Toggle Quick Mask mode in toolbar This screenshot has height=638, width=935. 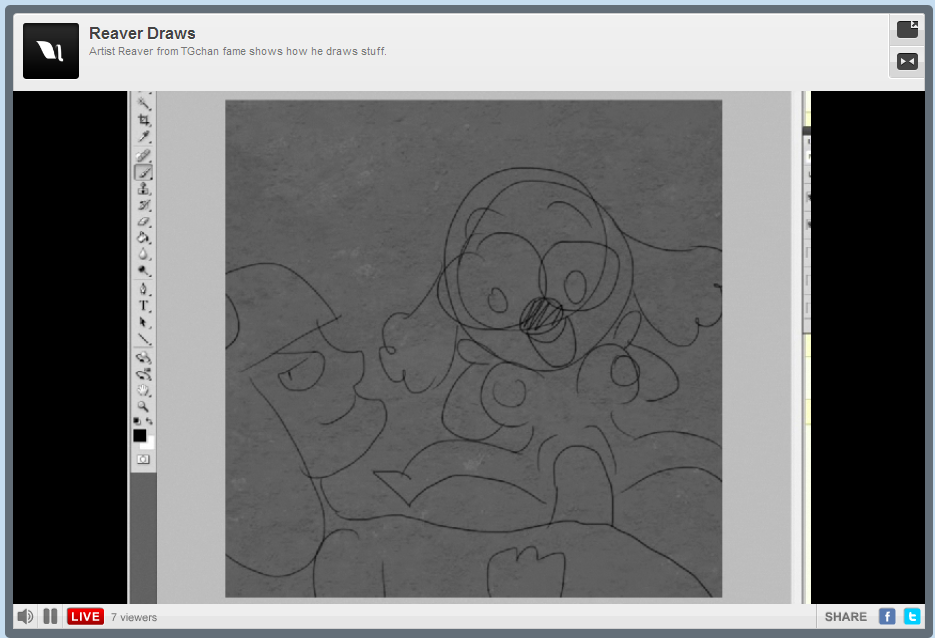coord(143,459)
